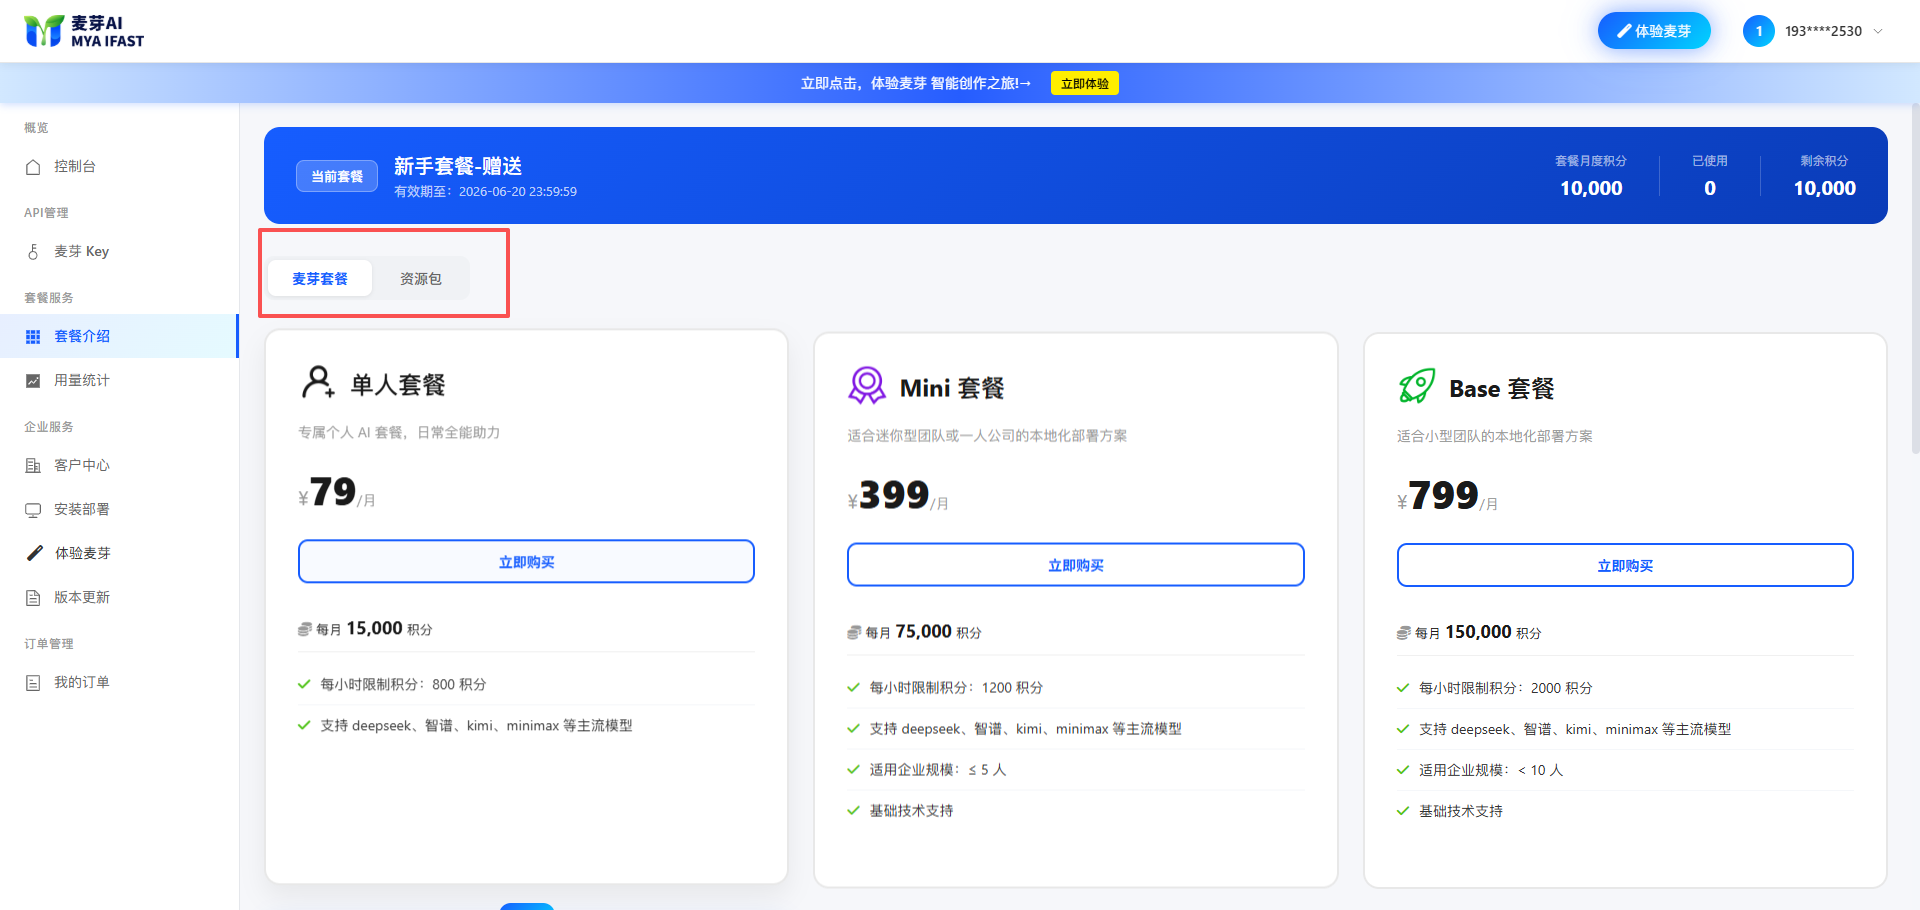1920x910 pixels.
Task: Click 立即购买 for Mini 套餐
Action: [x=1076, y=565]
